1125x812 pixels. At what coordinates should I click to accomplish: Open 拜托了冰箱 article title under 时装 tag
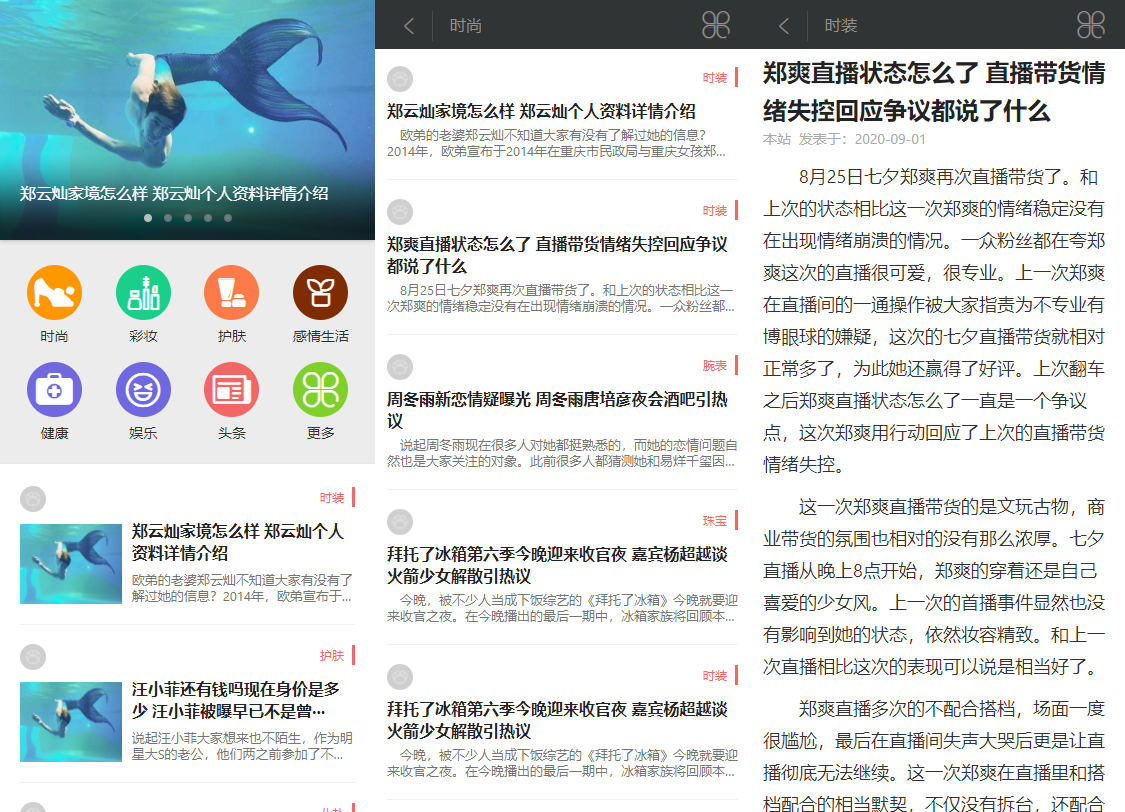[557, 720]
